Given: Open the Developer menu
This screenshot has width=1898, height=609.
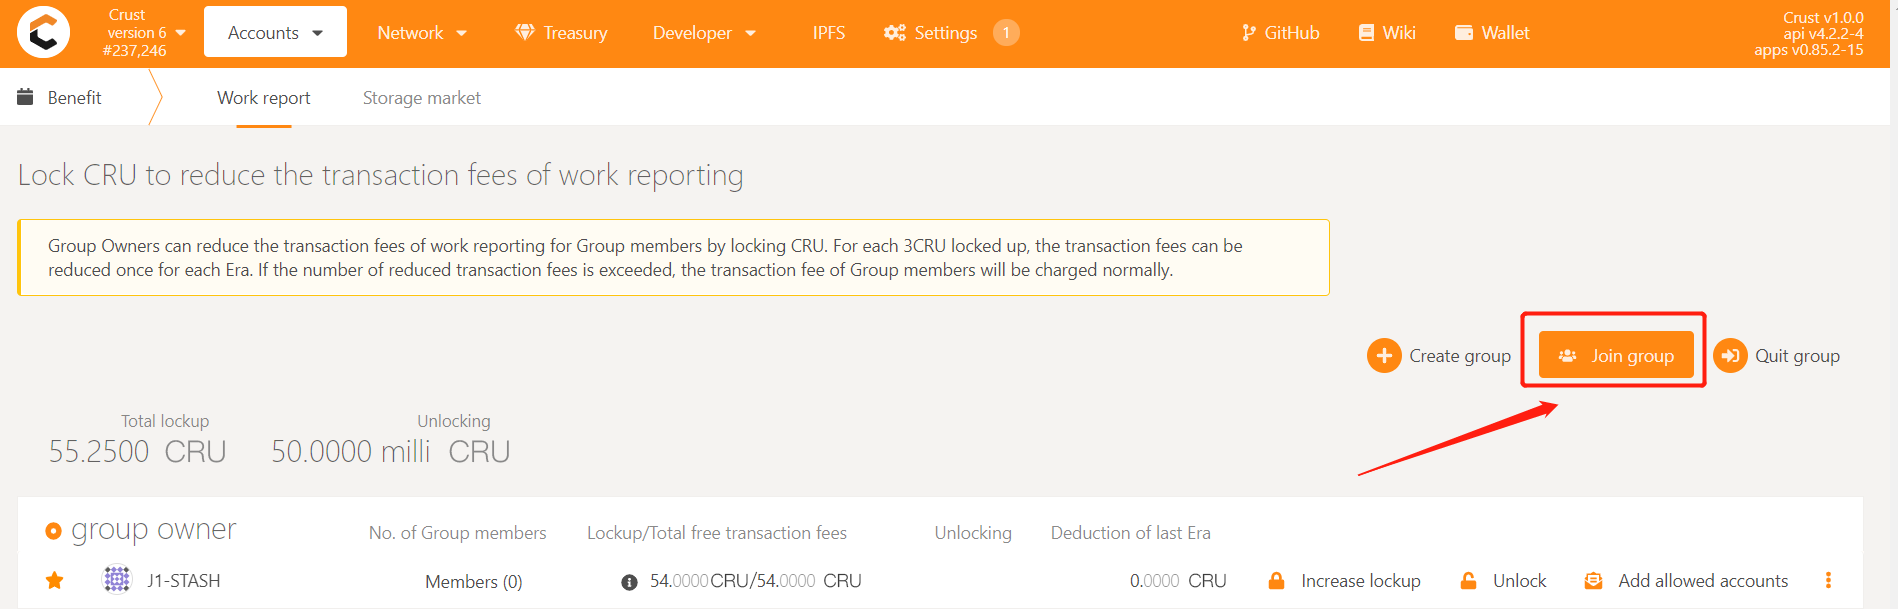Looking at the screenshot, I should pos(704,32).
